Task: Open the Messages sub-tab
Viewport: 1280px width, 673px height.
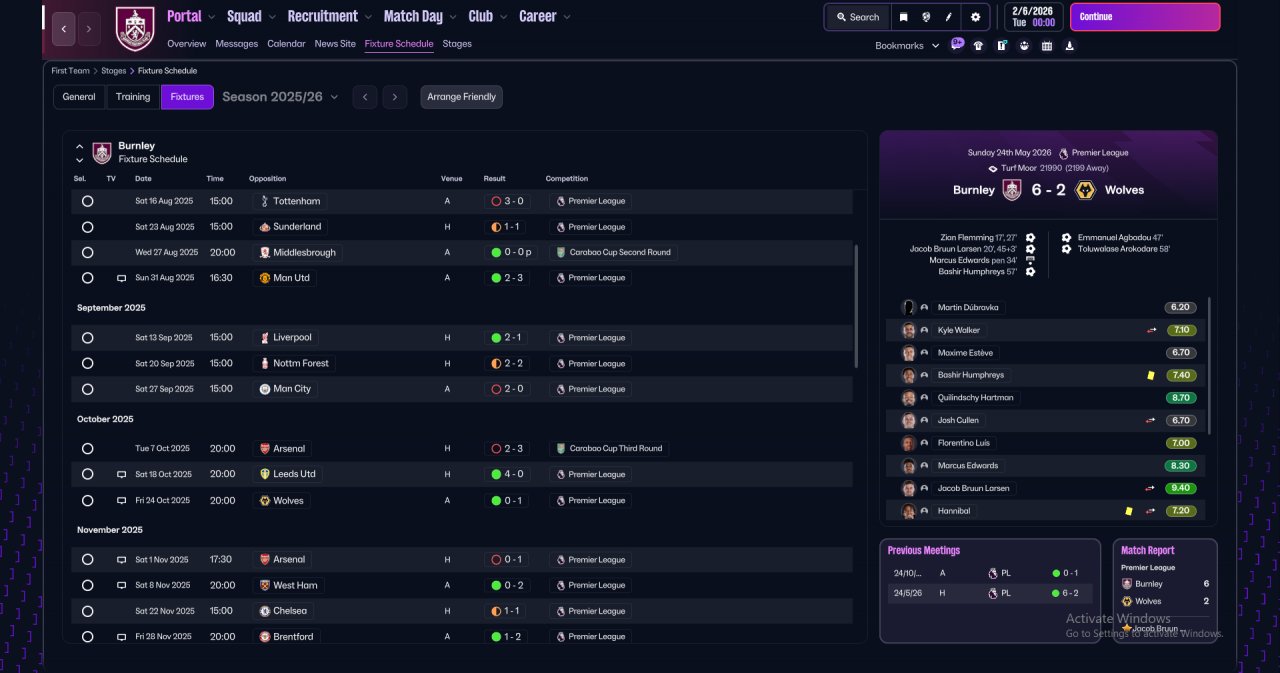Action: pyautogui.click(x=237, y=44)
